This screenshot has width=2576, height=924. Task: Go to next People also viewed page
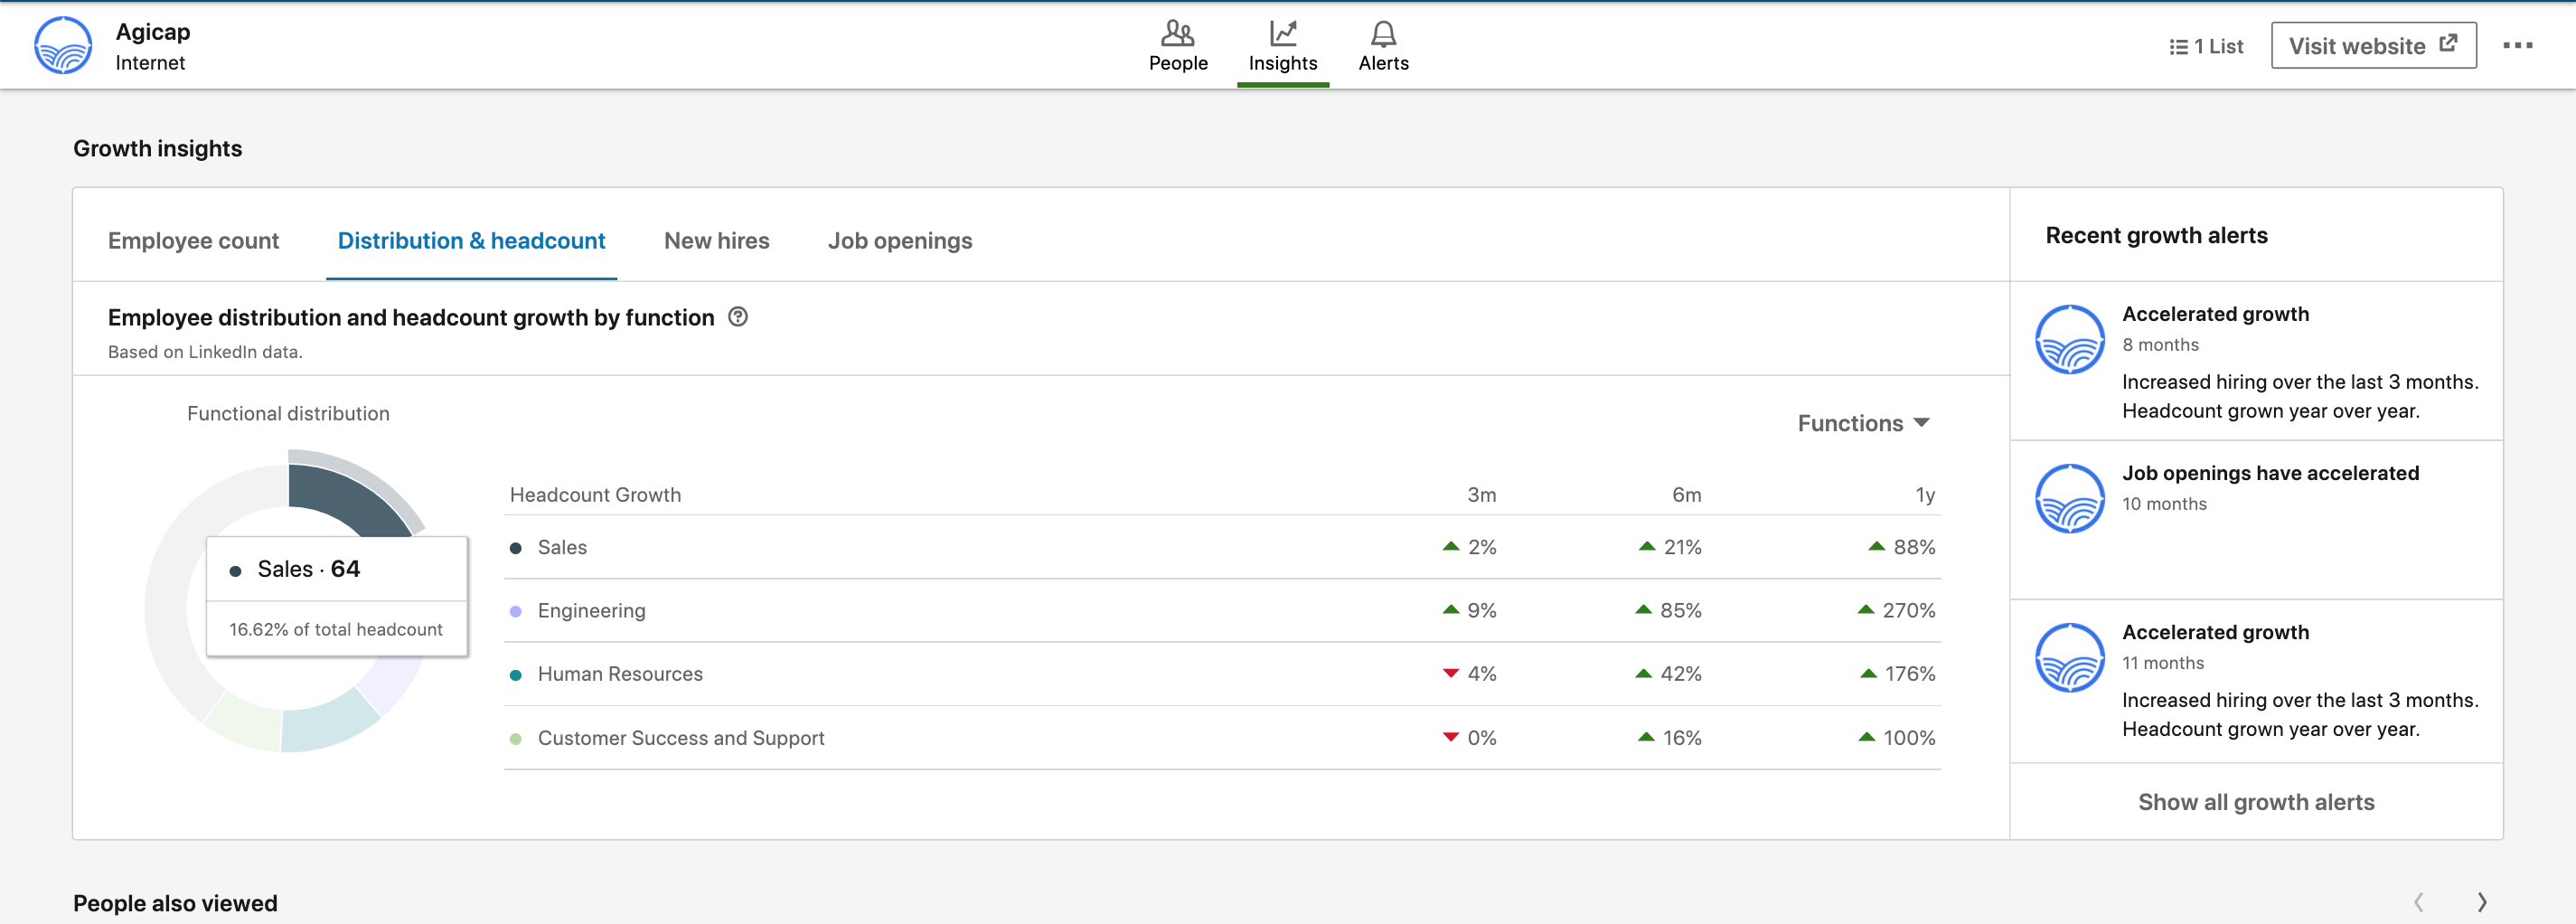[x=2481, y=902]
